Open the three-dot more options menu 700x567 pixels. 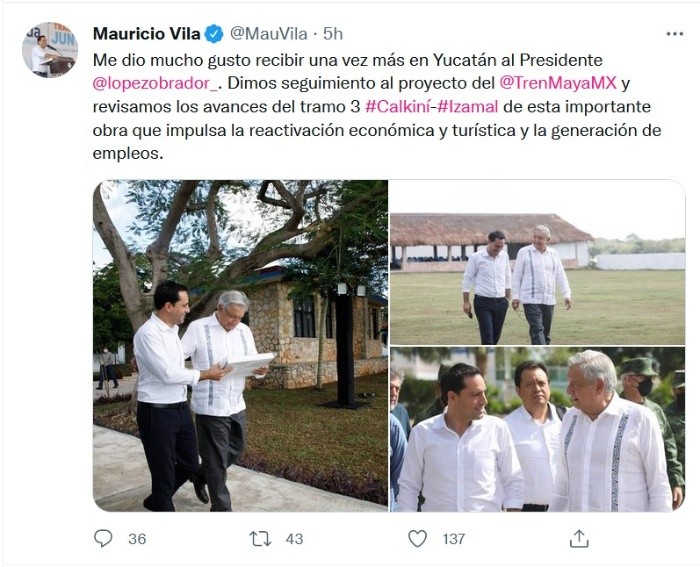[675, 34]
